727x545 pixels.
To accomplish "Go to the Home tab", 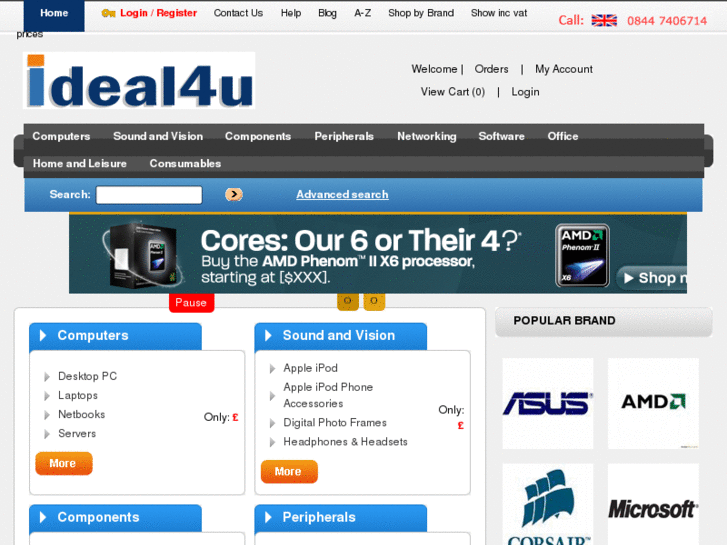I will tap(54, 15).
